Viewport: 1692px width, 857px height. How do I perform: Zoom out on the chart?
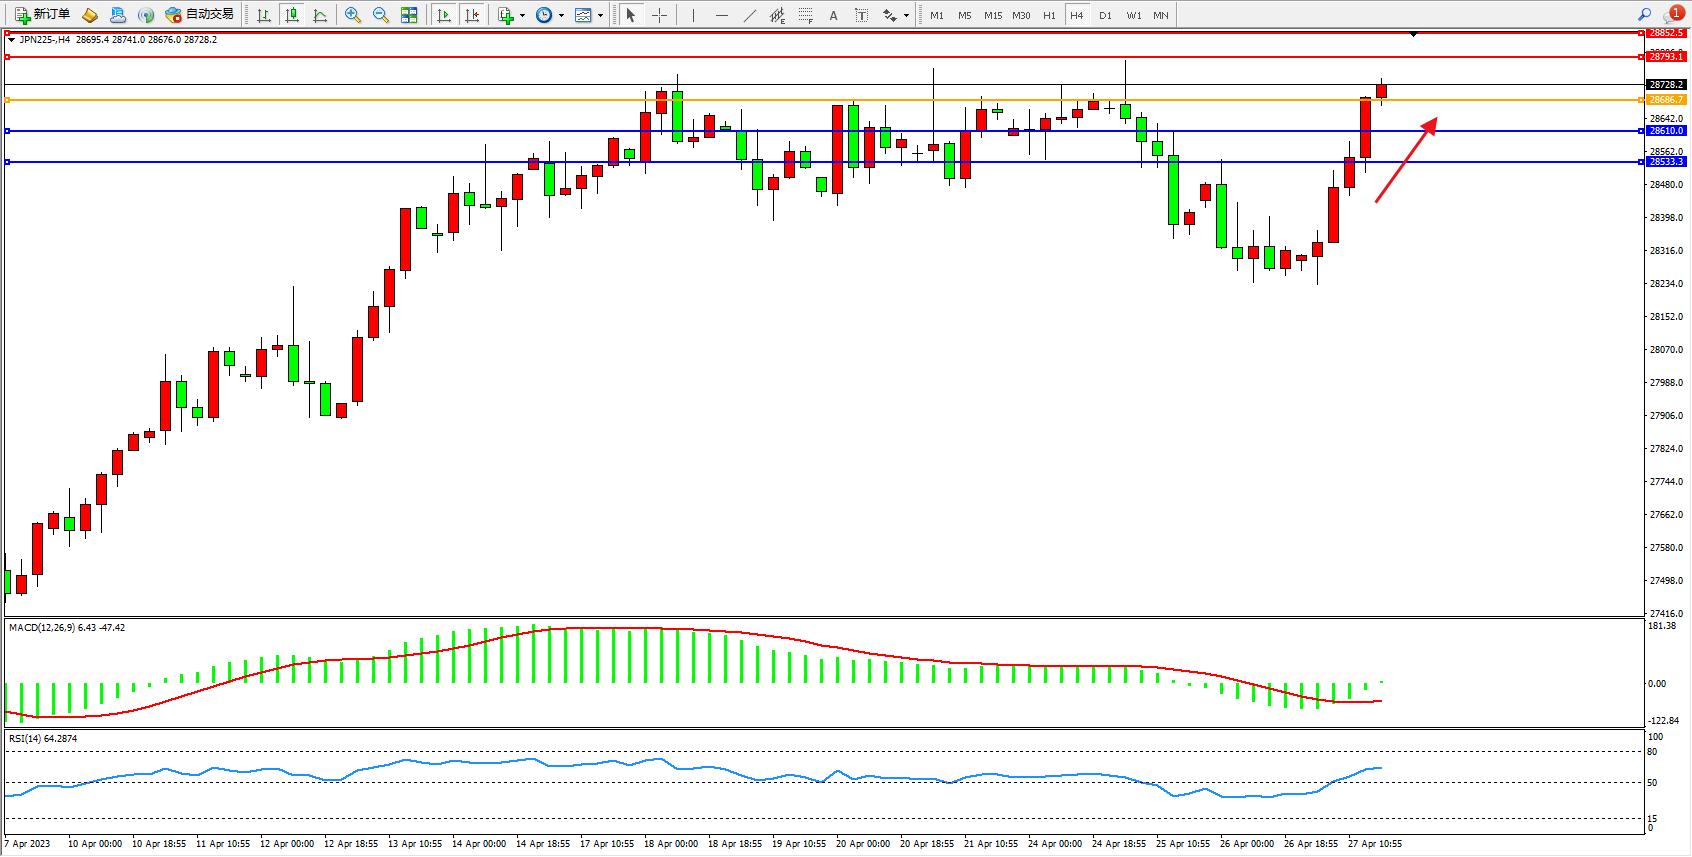pos(381,15)
